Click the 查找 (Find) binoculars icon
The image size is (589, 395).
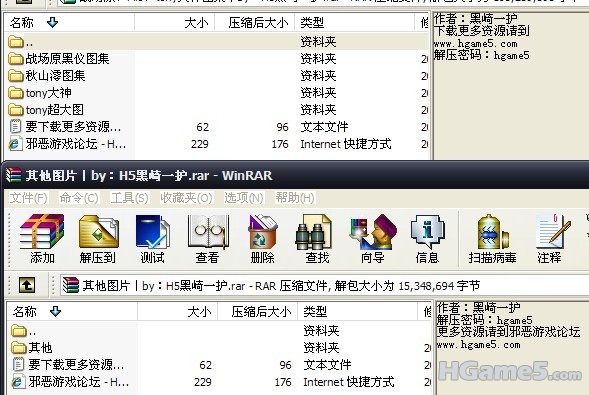pyautogui.click(x=314, y=232)
